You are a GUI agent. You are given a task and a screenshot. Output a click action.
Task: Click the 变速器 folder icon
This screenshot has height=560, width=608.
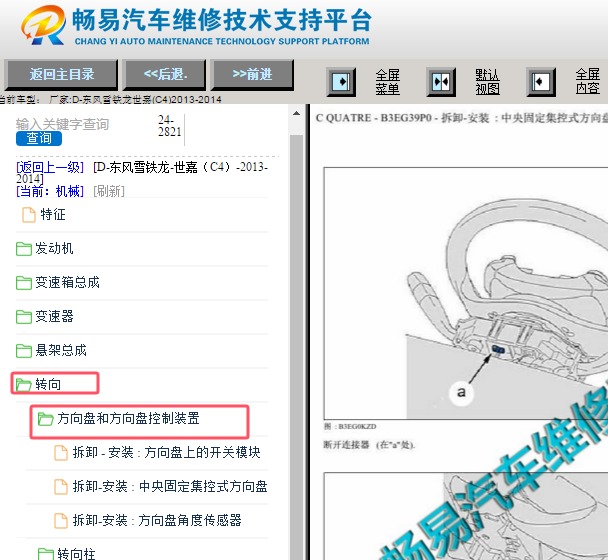[24, 317]
